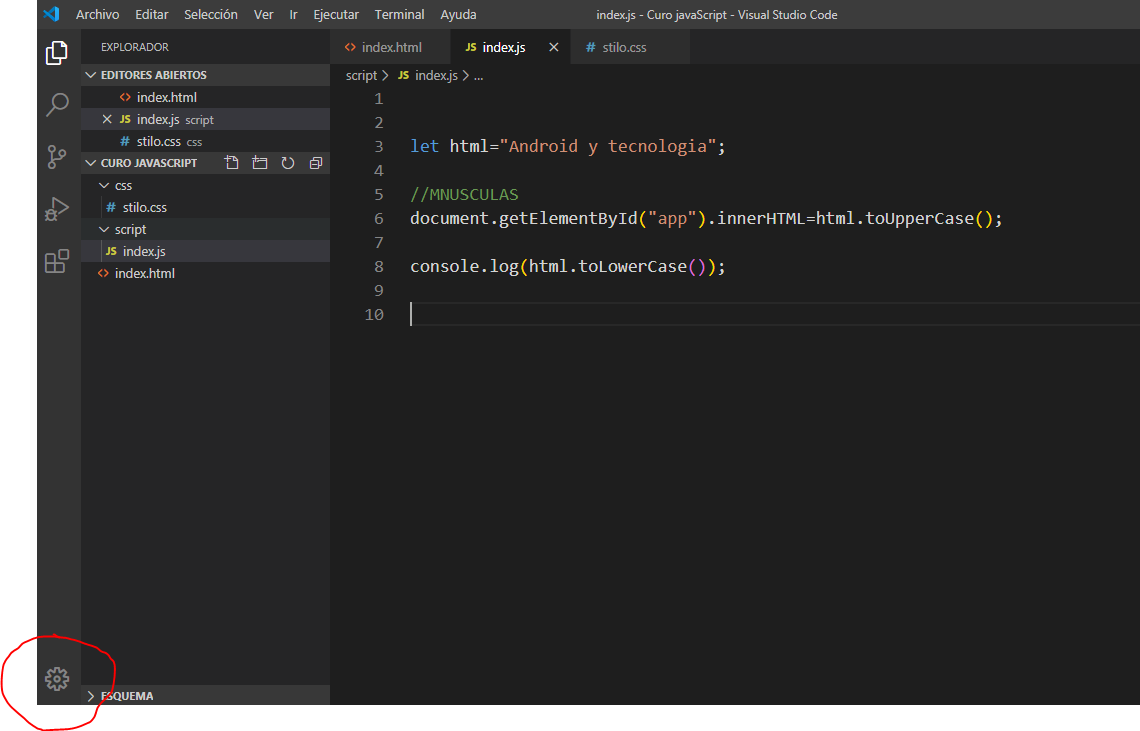
Task: Collapse the EDITORES ABIERTOS section
Action: point(91,75)
